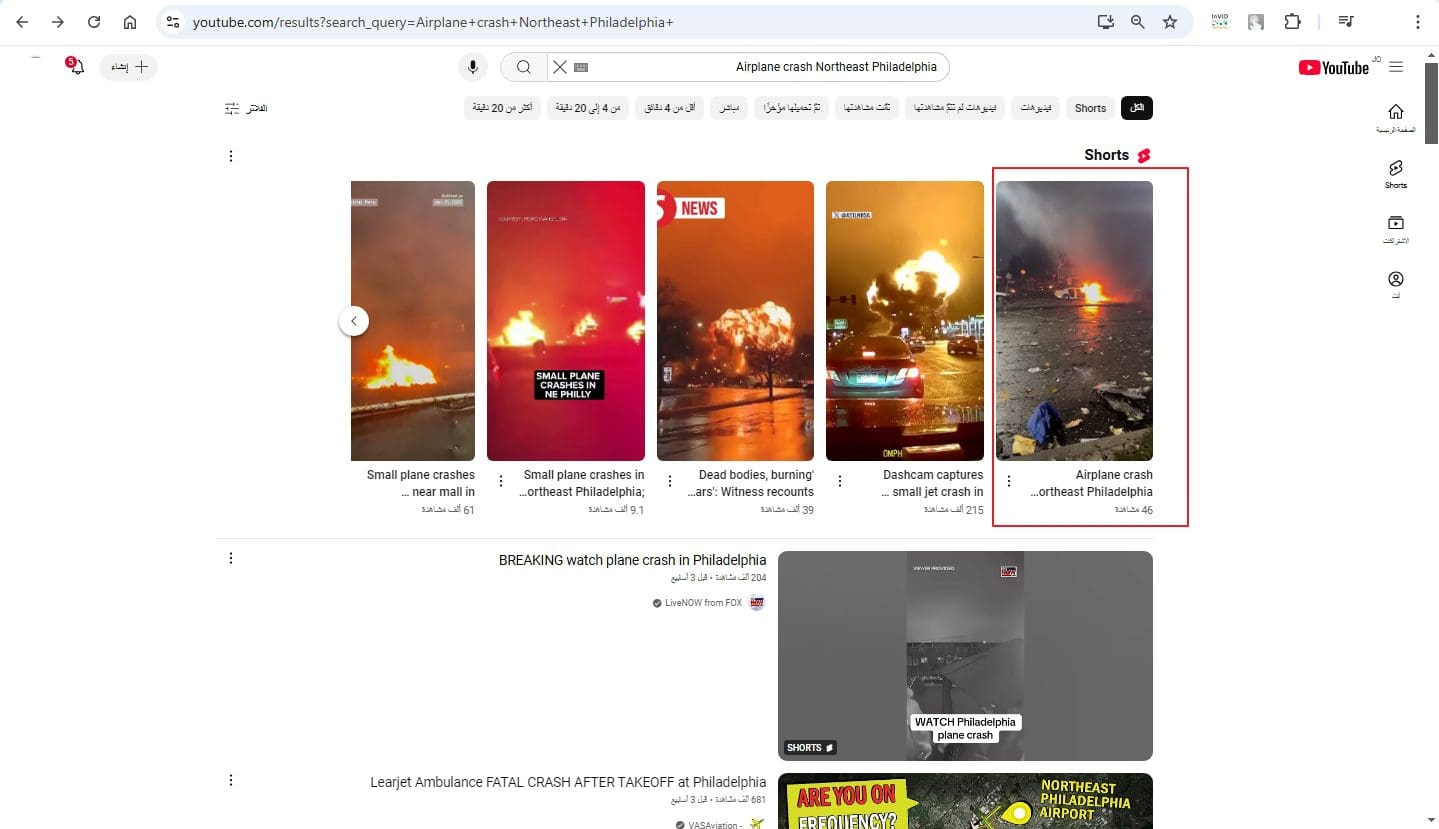1439x829 pixels.
Task: Click the voice search microphone icon
Action: (x=473, y=67)
